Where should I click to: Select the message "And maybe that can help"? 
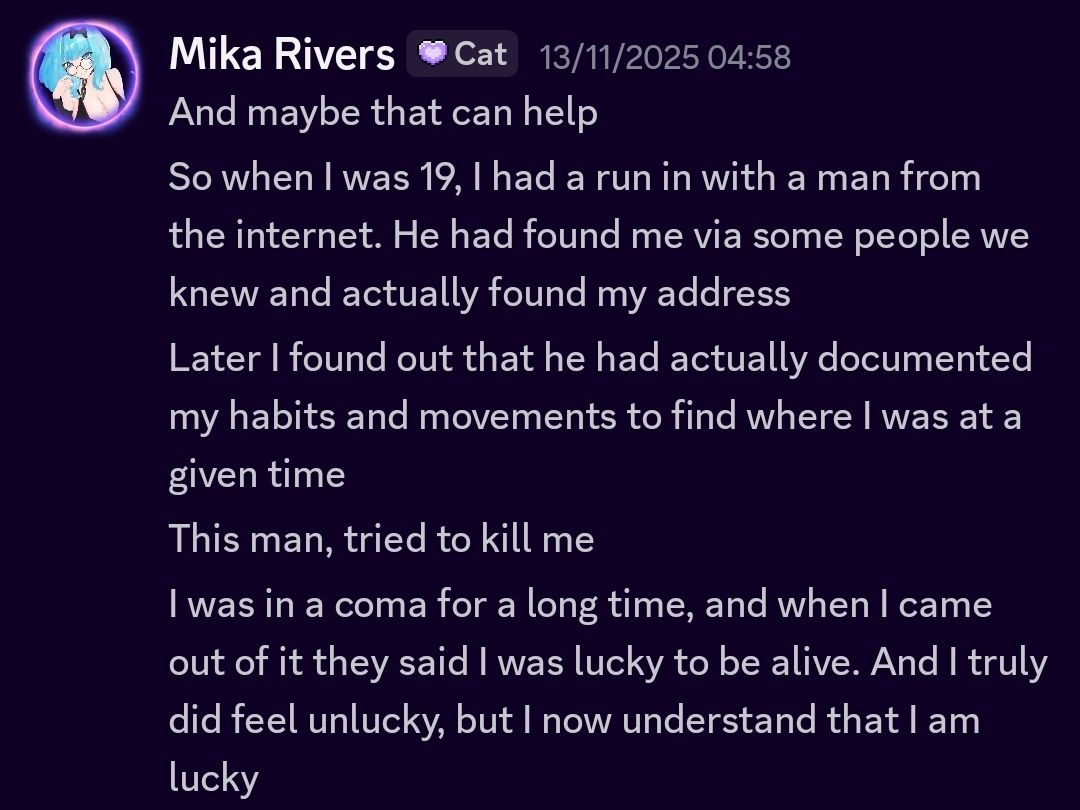click(x=383, y=112)
